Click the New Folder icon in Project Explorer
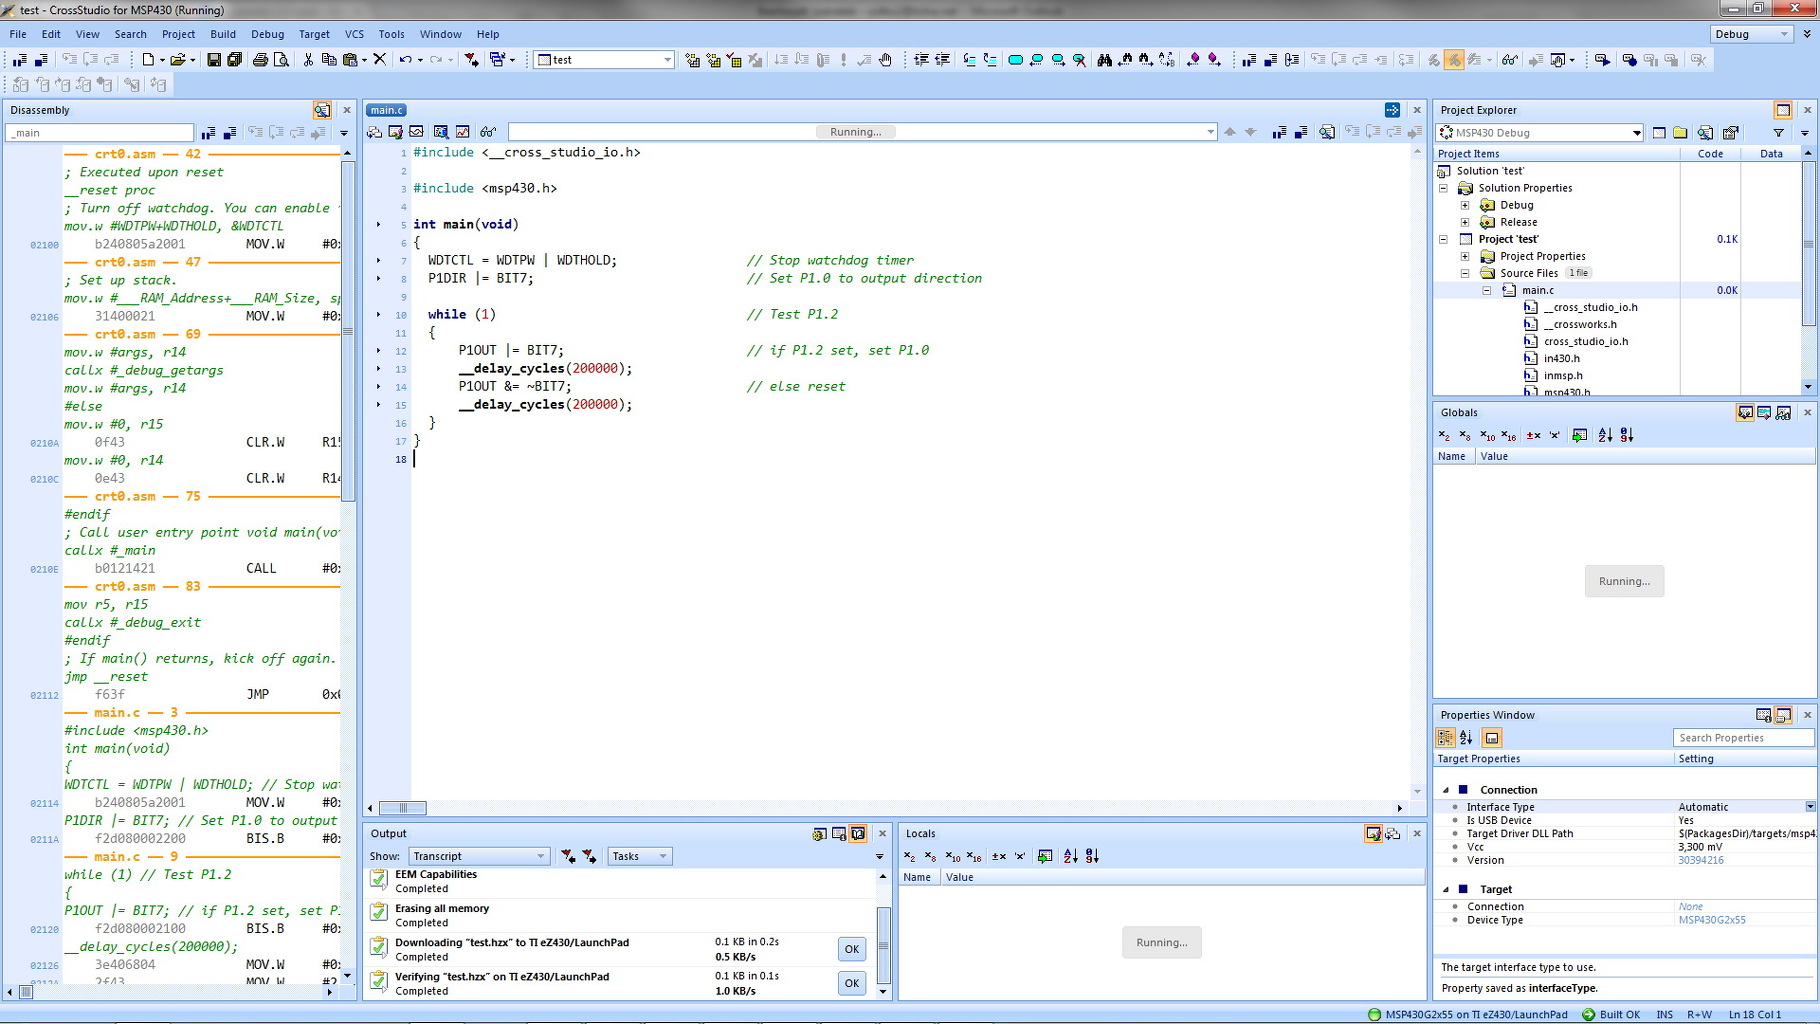 (x=1680, y=133)
